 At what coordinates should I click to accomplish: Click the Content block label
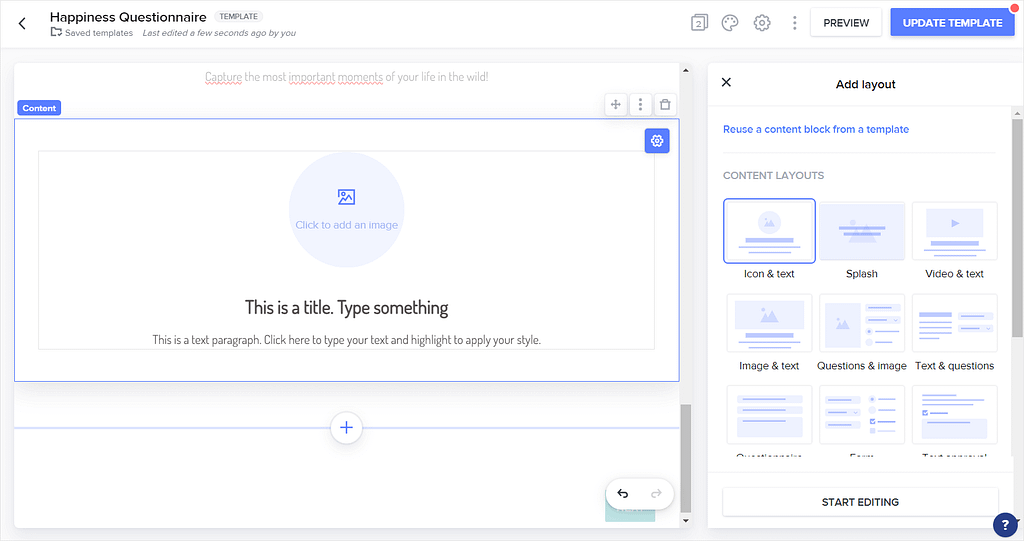point(39,108)
